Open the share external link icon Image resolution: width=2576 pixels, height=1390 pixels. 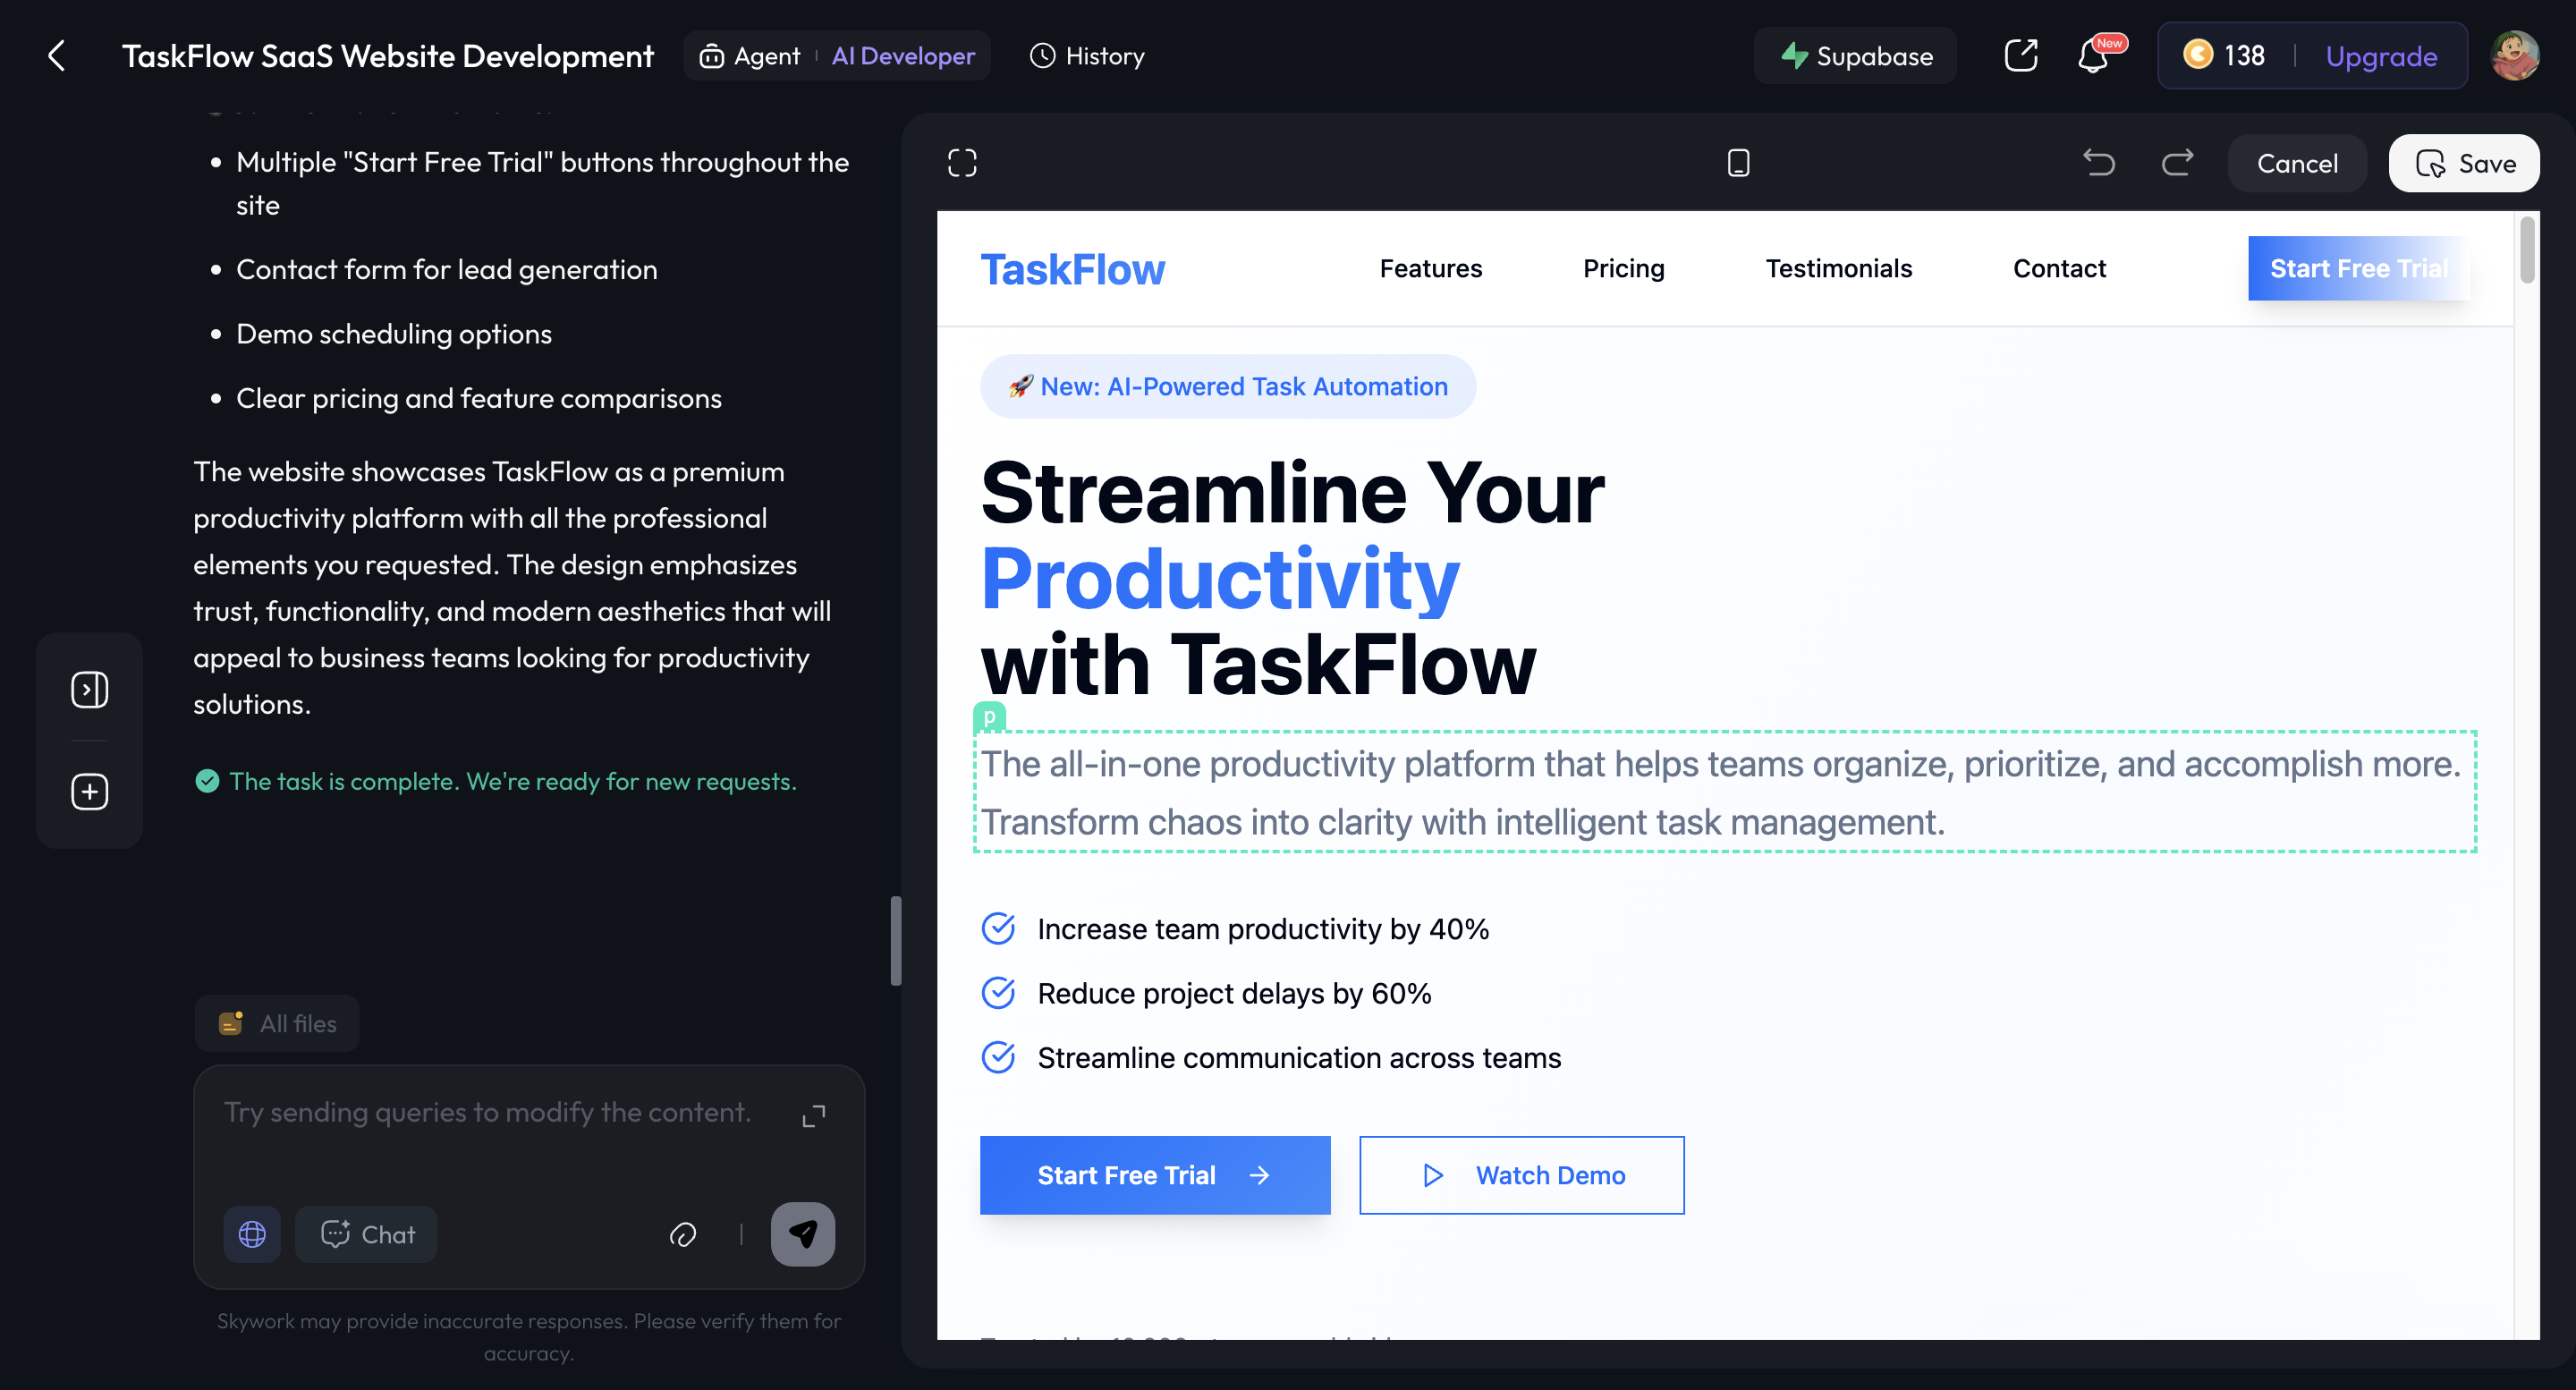click(x=2020, y=56)
